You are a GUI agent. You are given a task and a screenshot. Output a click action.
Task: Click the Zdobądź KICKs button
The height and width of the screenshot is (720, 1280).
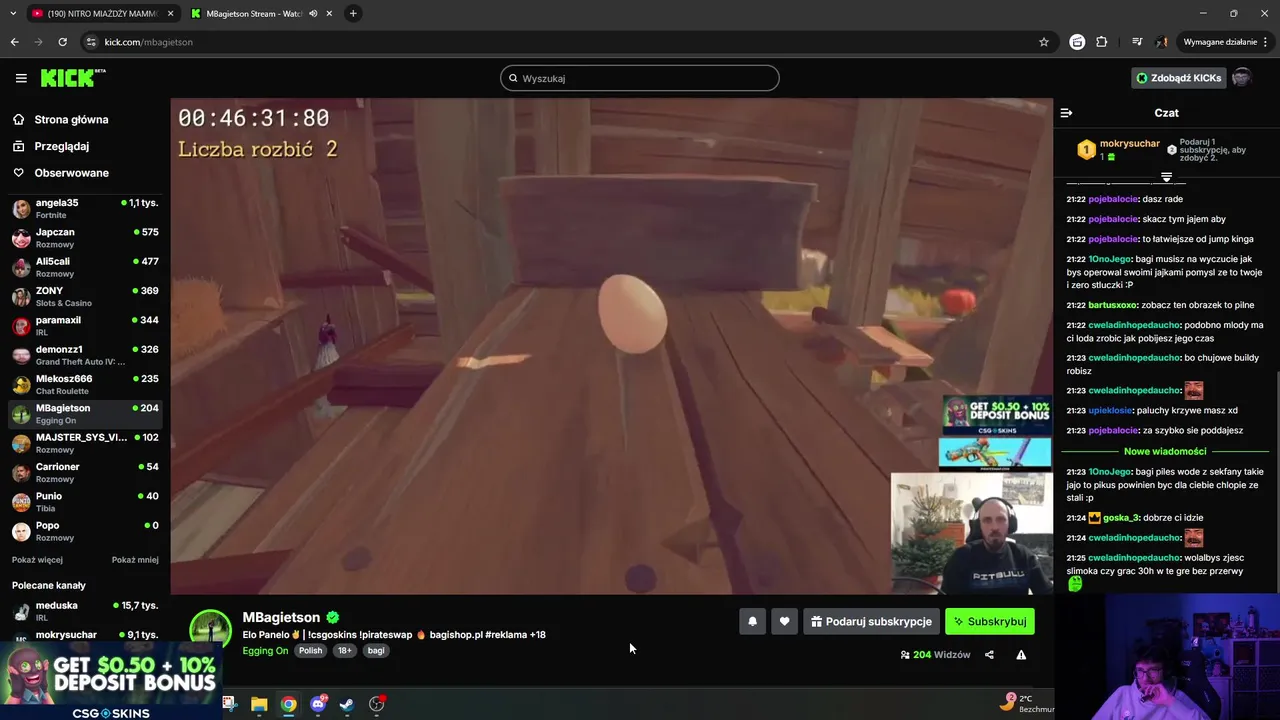point(1179,78)
